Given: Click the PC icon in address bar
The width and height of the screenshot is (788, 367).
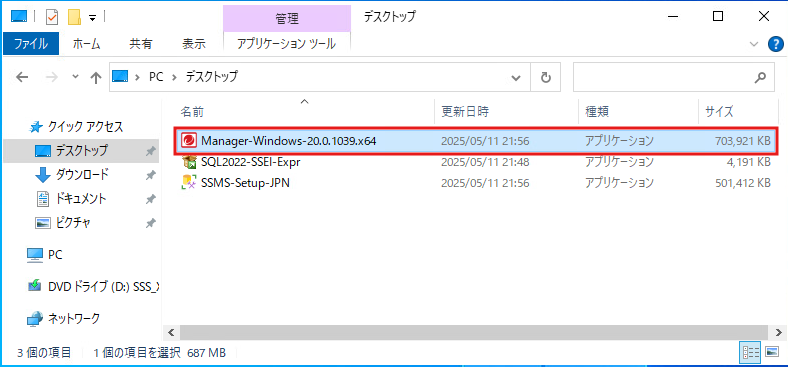Looking at the screenshot, I should click(121, 77).
